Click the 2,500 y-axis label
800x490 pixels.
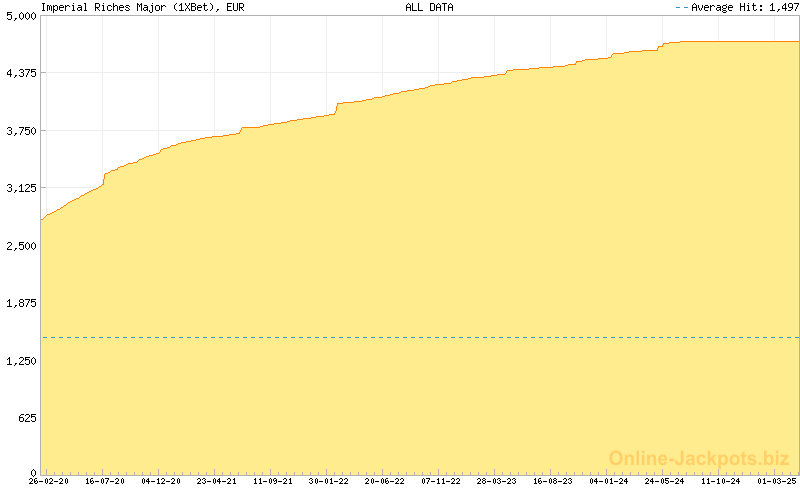tap(20, 246)
